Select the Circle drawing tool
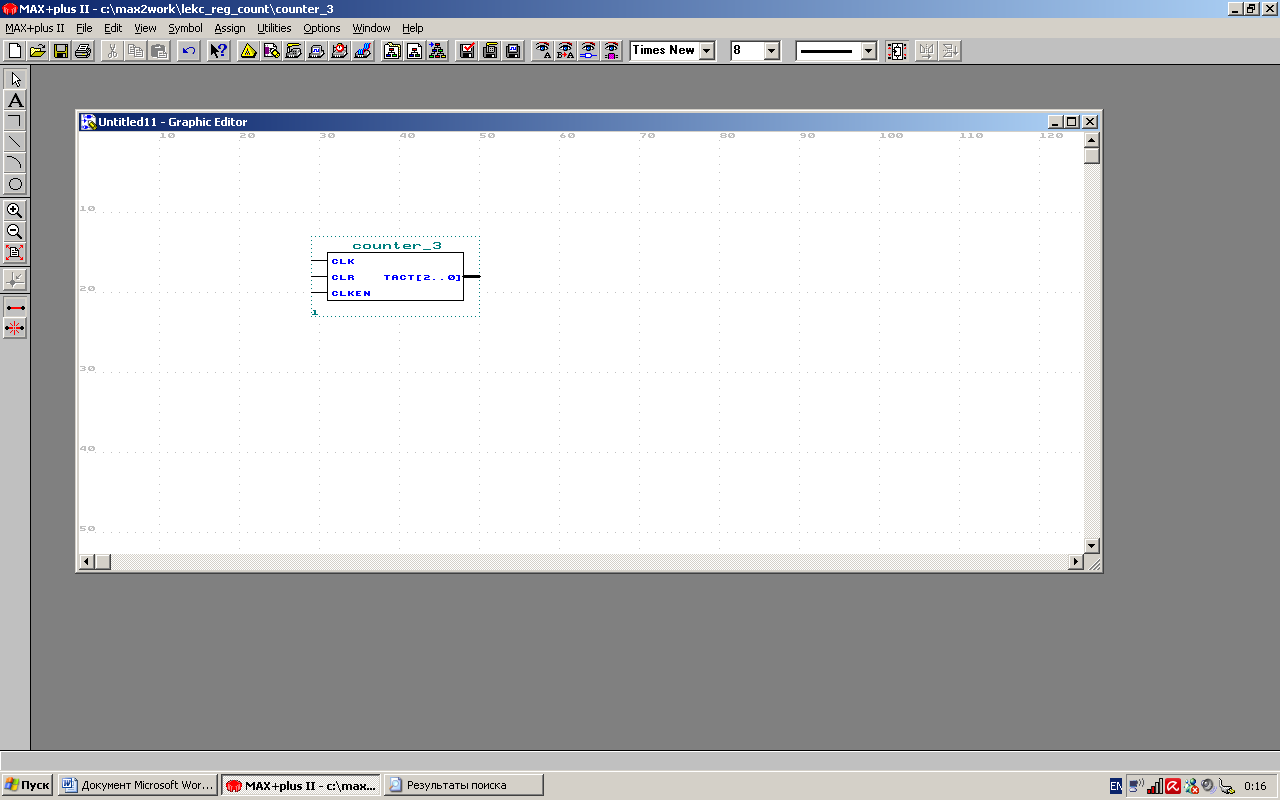Image resolution: width=1280 pixels, height=800 pixels. point(15,184)
